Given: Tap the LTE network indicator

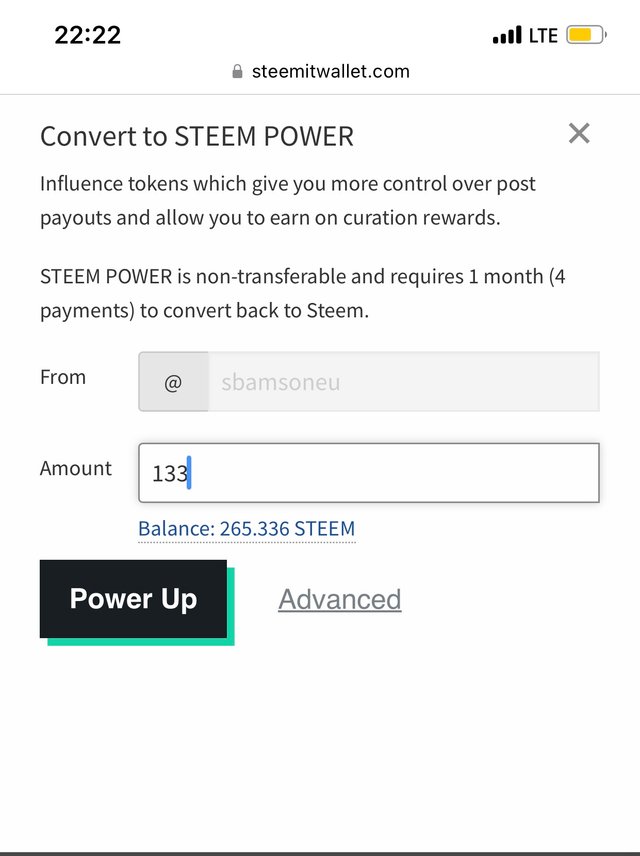Looking at the screenshot, I should (x=543, y=36).
